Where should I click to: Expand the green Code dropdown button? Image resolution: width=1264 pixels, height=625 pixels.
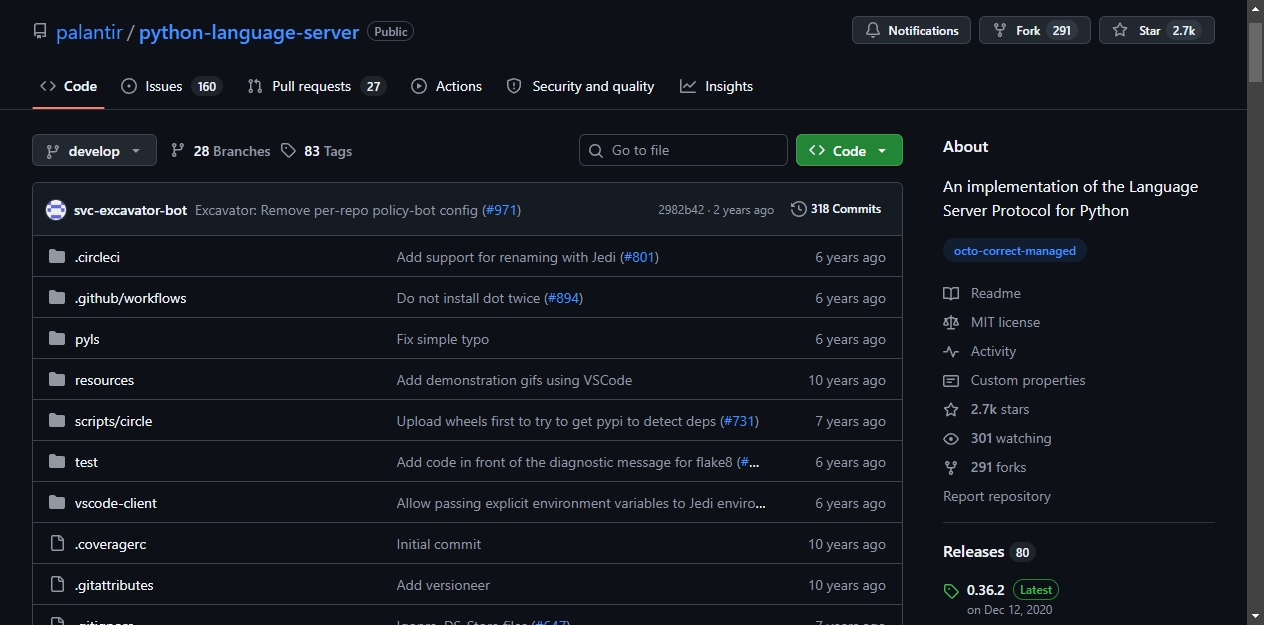849,150
